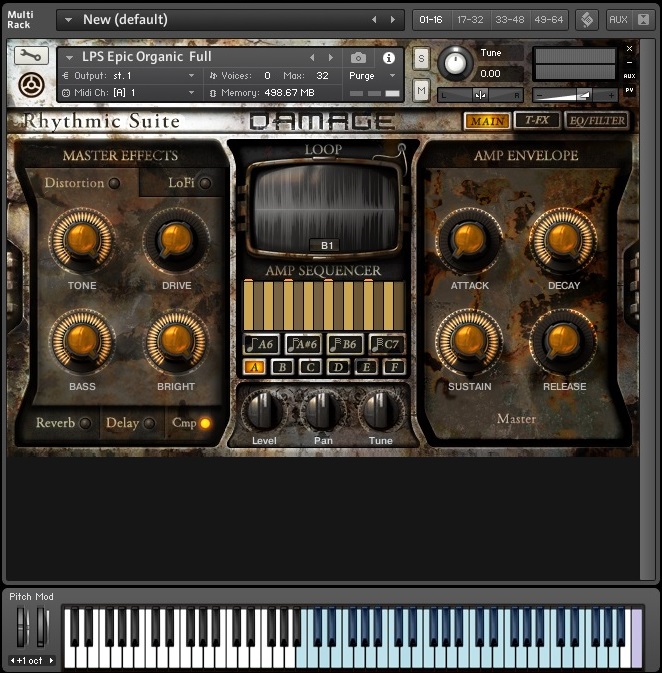Click the ATTACK knob
The height and width of the screenshot is (673, 662).
[469, 240]
